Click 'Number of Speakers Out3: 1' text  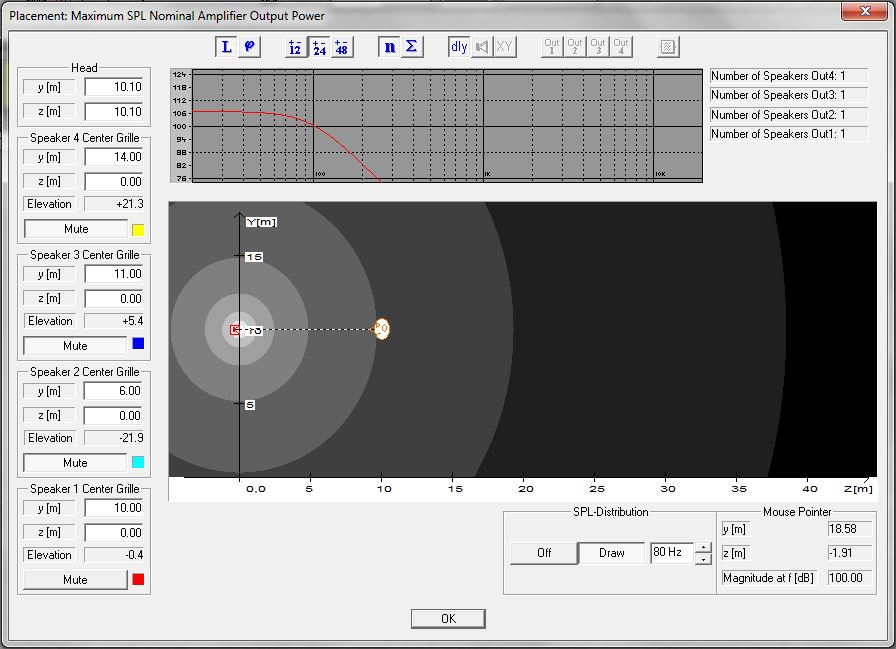point(778,95)
